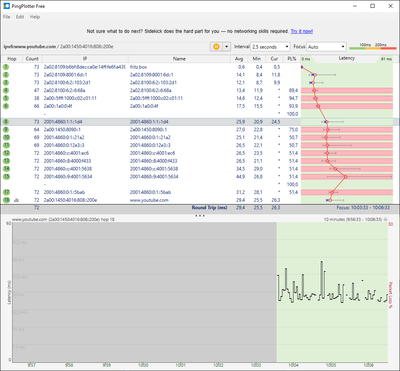Viewport: 400px width, 371px height.
Task: Click the Latency graph column header
Action: (x=347, y=58)
